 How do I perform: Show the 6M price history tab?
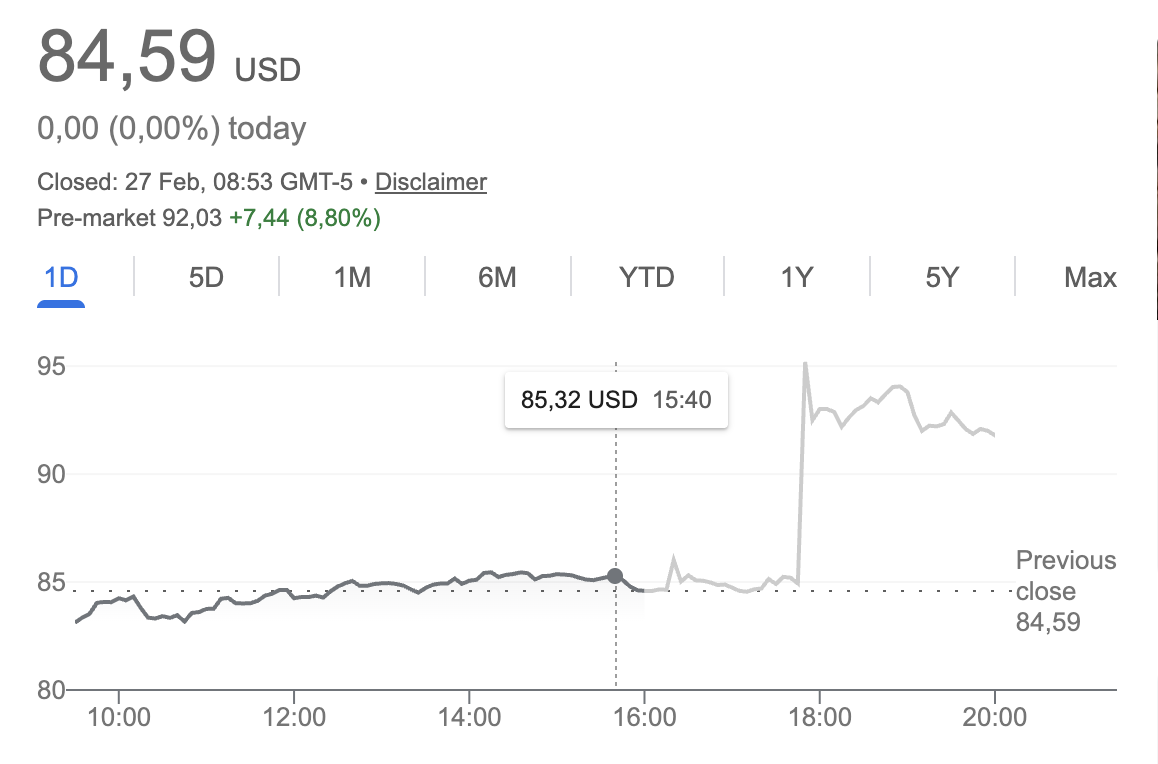497,277
